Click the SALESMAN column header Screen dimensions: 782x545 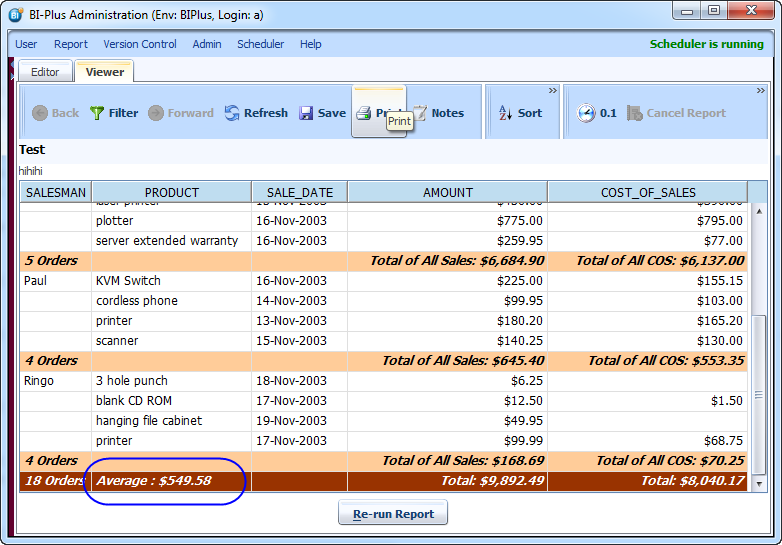(x=56, y=192)
